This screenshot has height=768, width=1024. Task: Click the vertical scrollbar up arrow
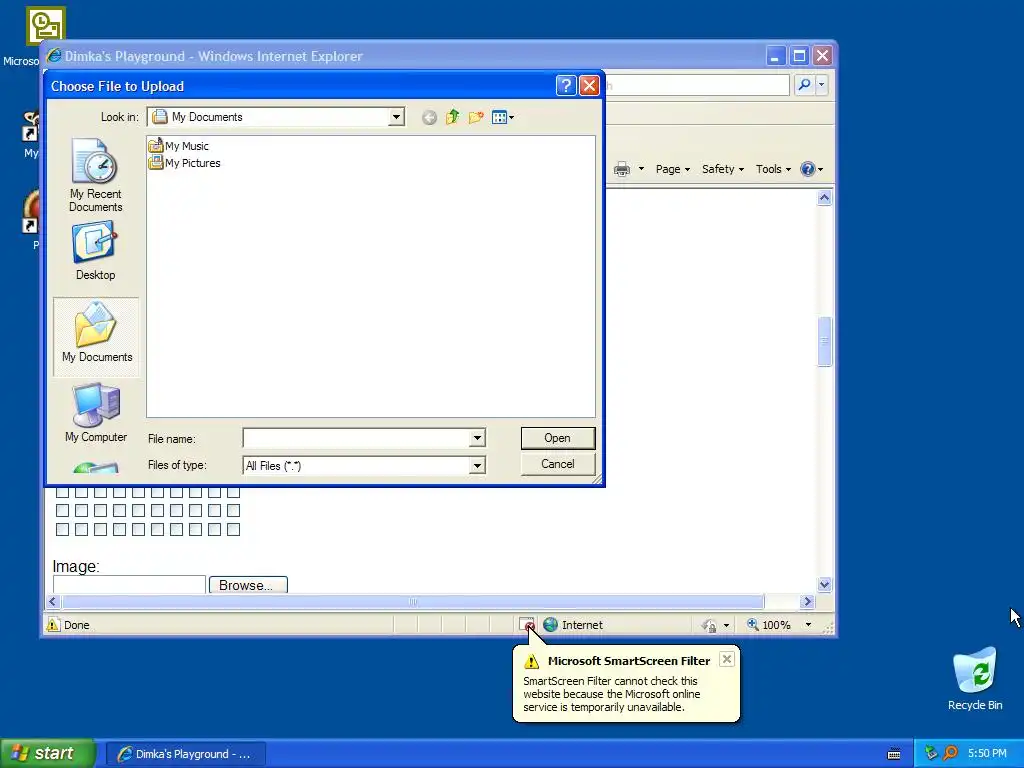[824, 198]
